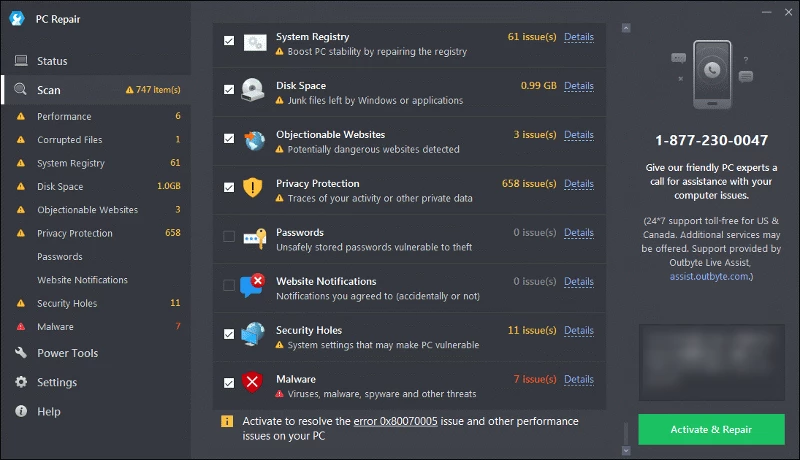Click the Help info icon
800x460 pixels.
click(x=21, y=411)
